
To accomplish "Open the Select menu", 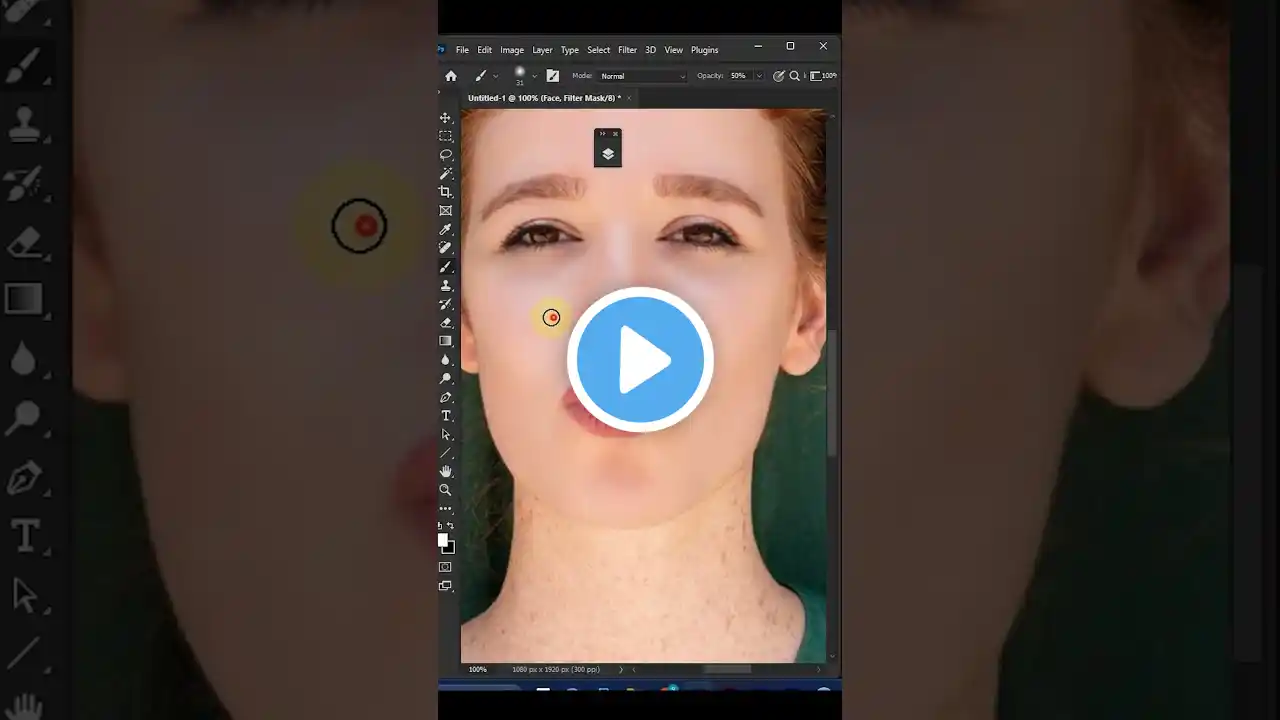I will [x=598, y=49].
